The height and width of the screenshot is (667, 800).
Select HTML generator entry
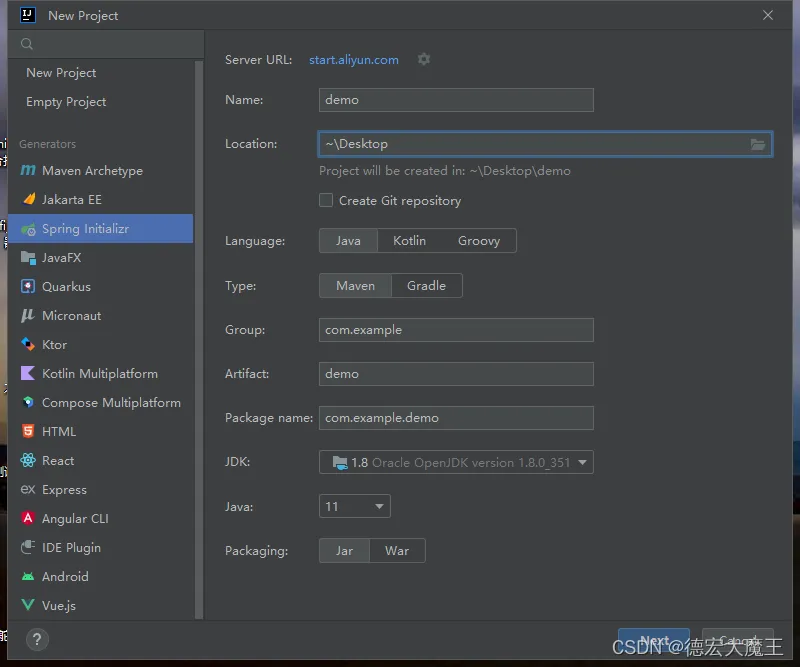(101, 432)
